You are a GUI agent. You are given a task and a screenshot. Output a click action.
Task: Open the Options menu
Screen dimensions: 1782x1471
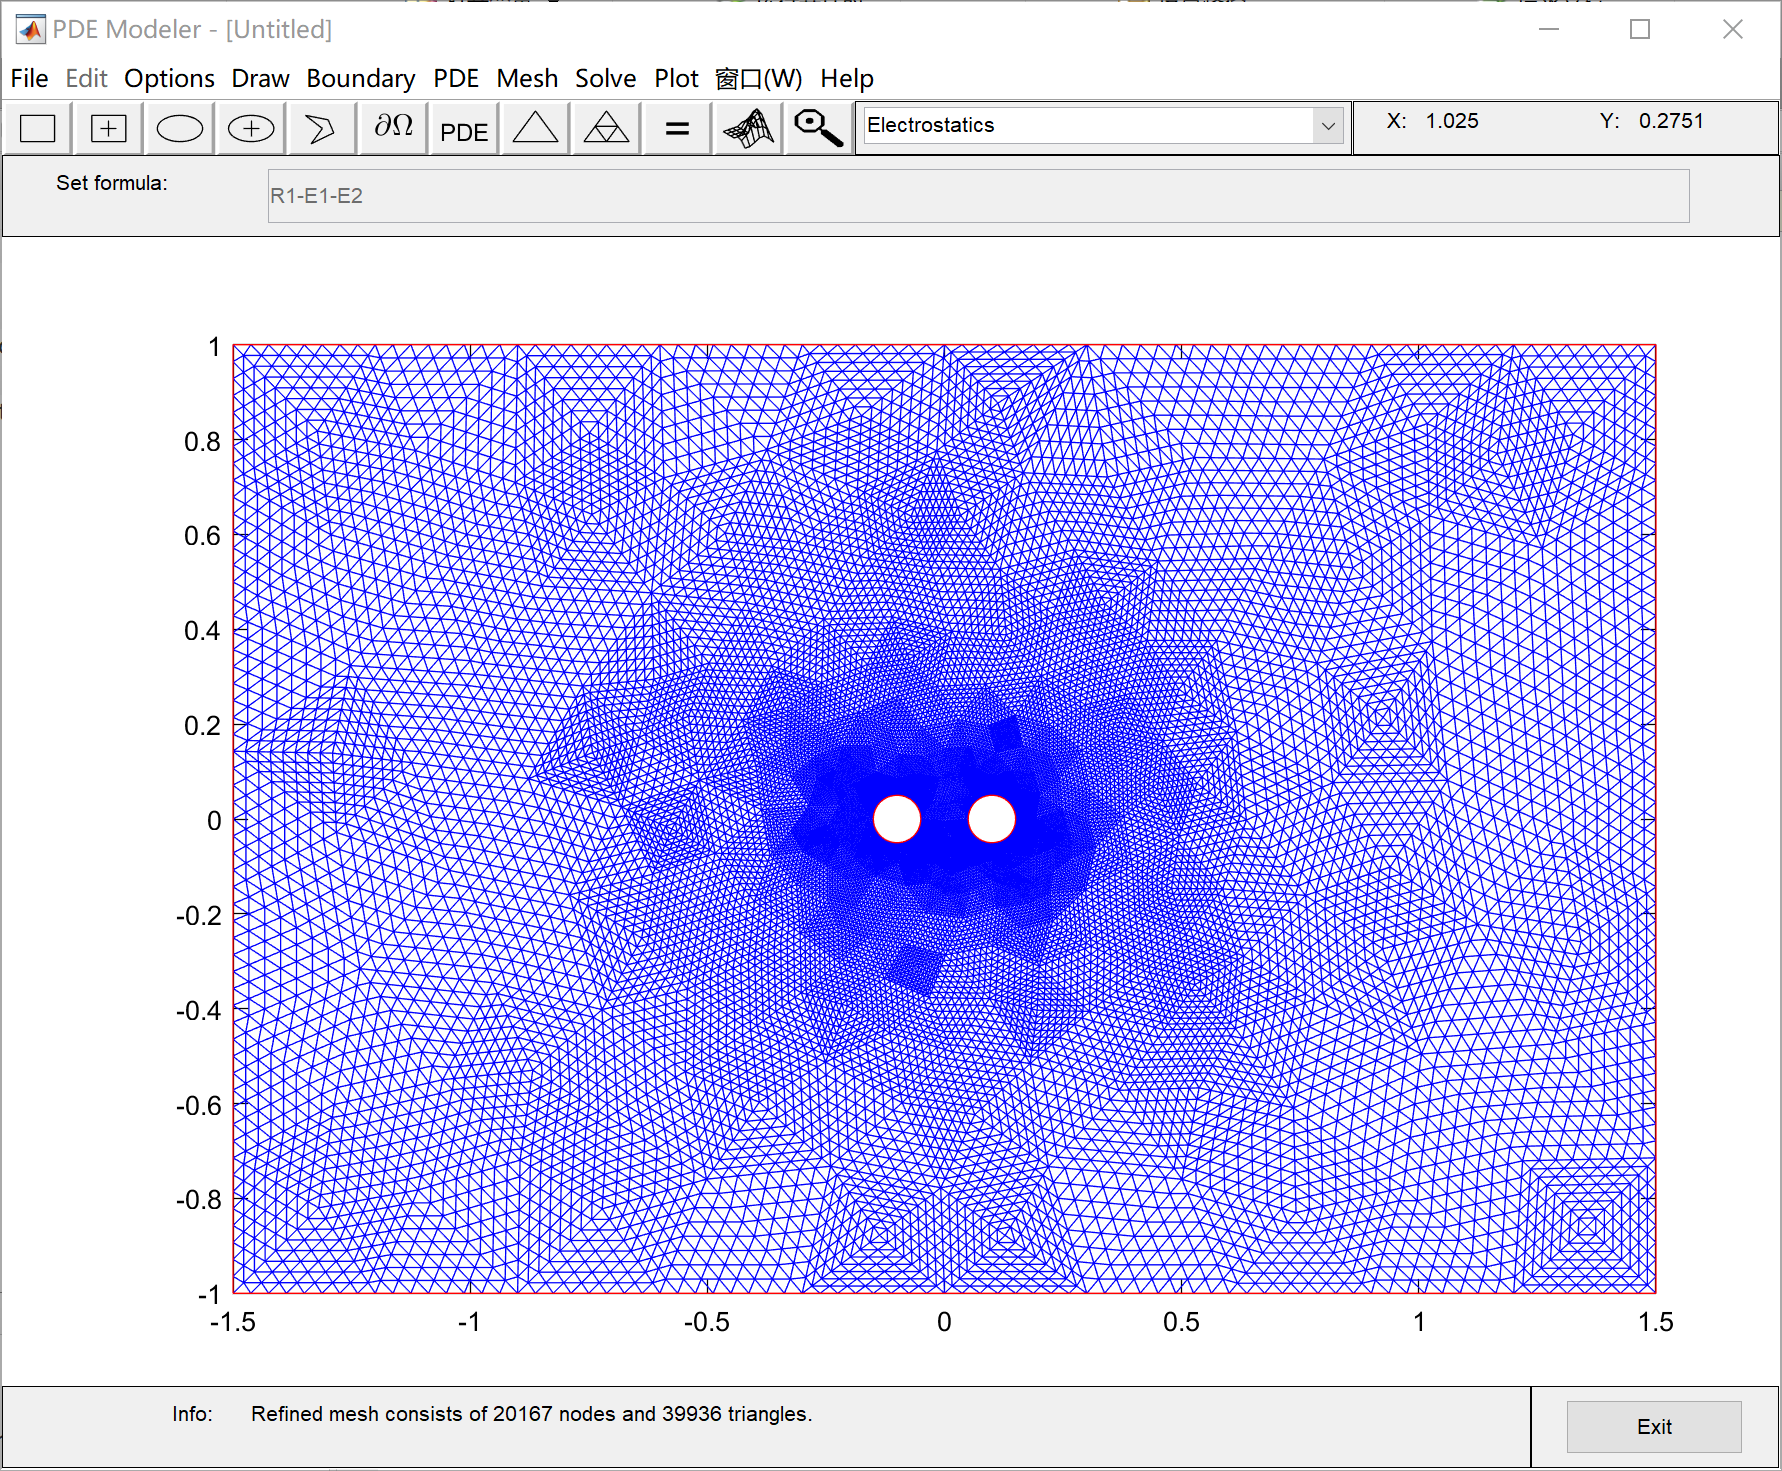tap(169, 78)
